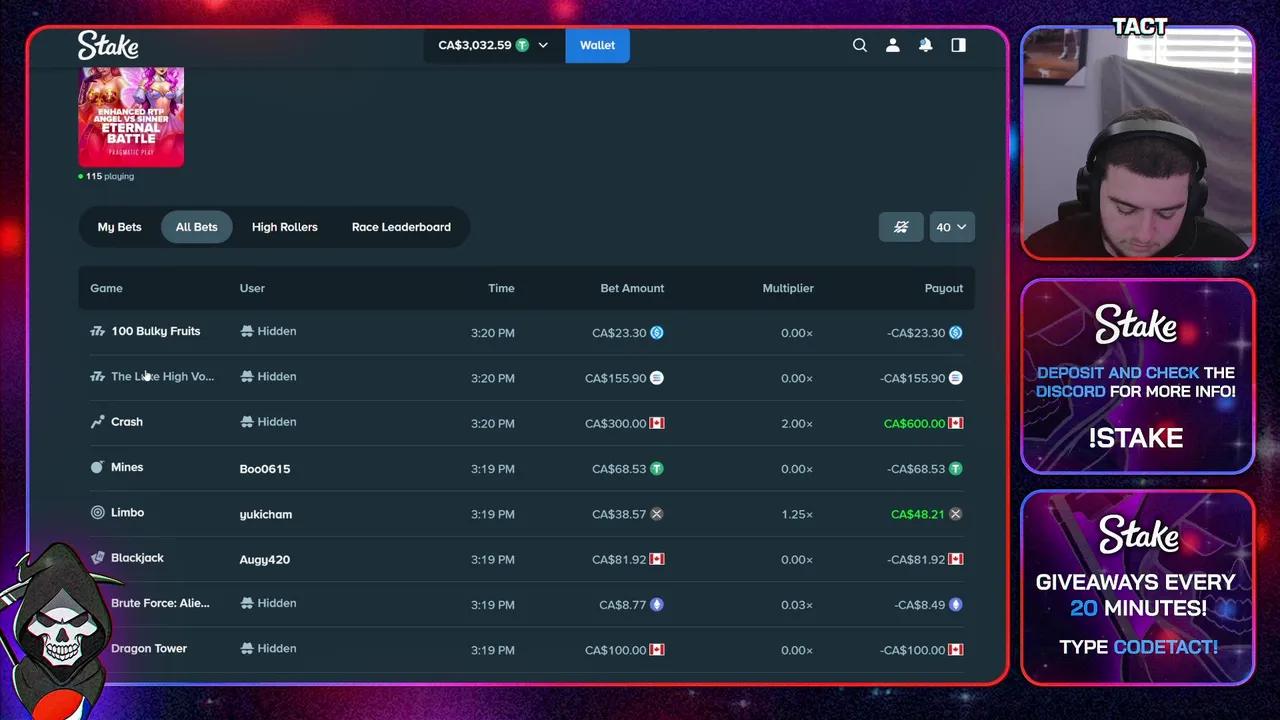The width and height of the screenshot is (1280, 720).
Task: Click the 1.25× multiplier in Limbo row
Action: pos(797,514)
